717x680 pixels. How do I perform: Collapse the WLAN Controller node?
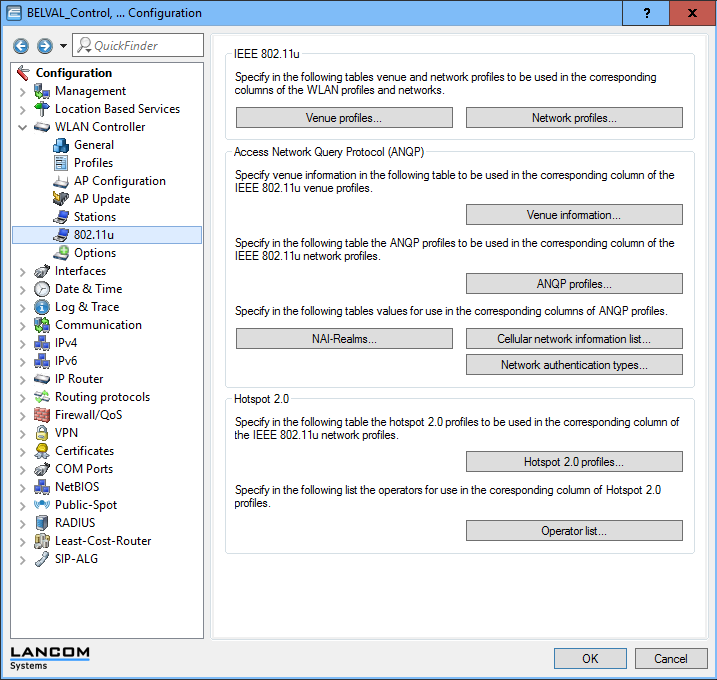[22, 128]
